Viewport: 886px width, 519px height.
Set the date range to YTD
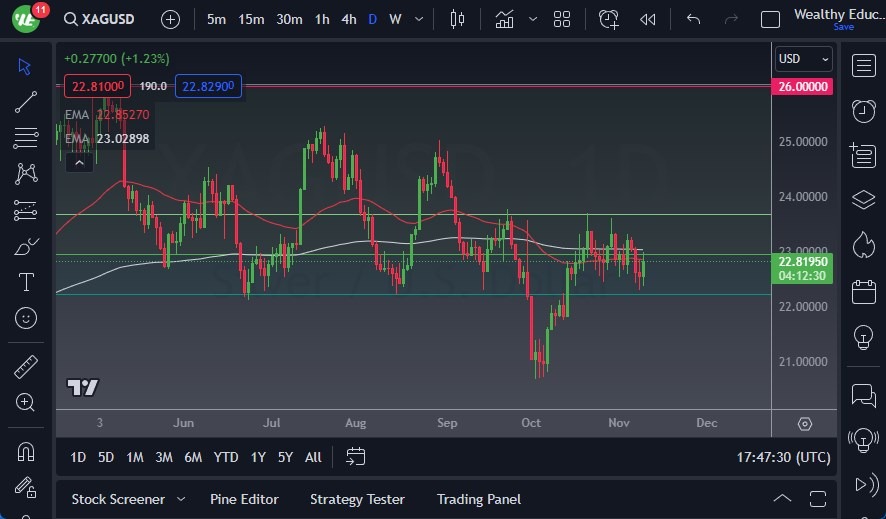tap(226, 457)
